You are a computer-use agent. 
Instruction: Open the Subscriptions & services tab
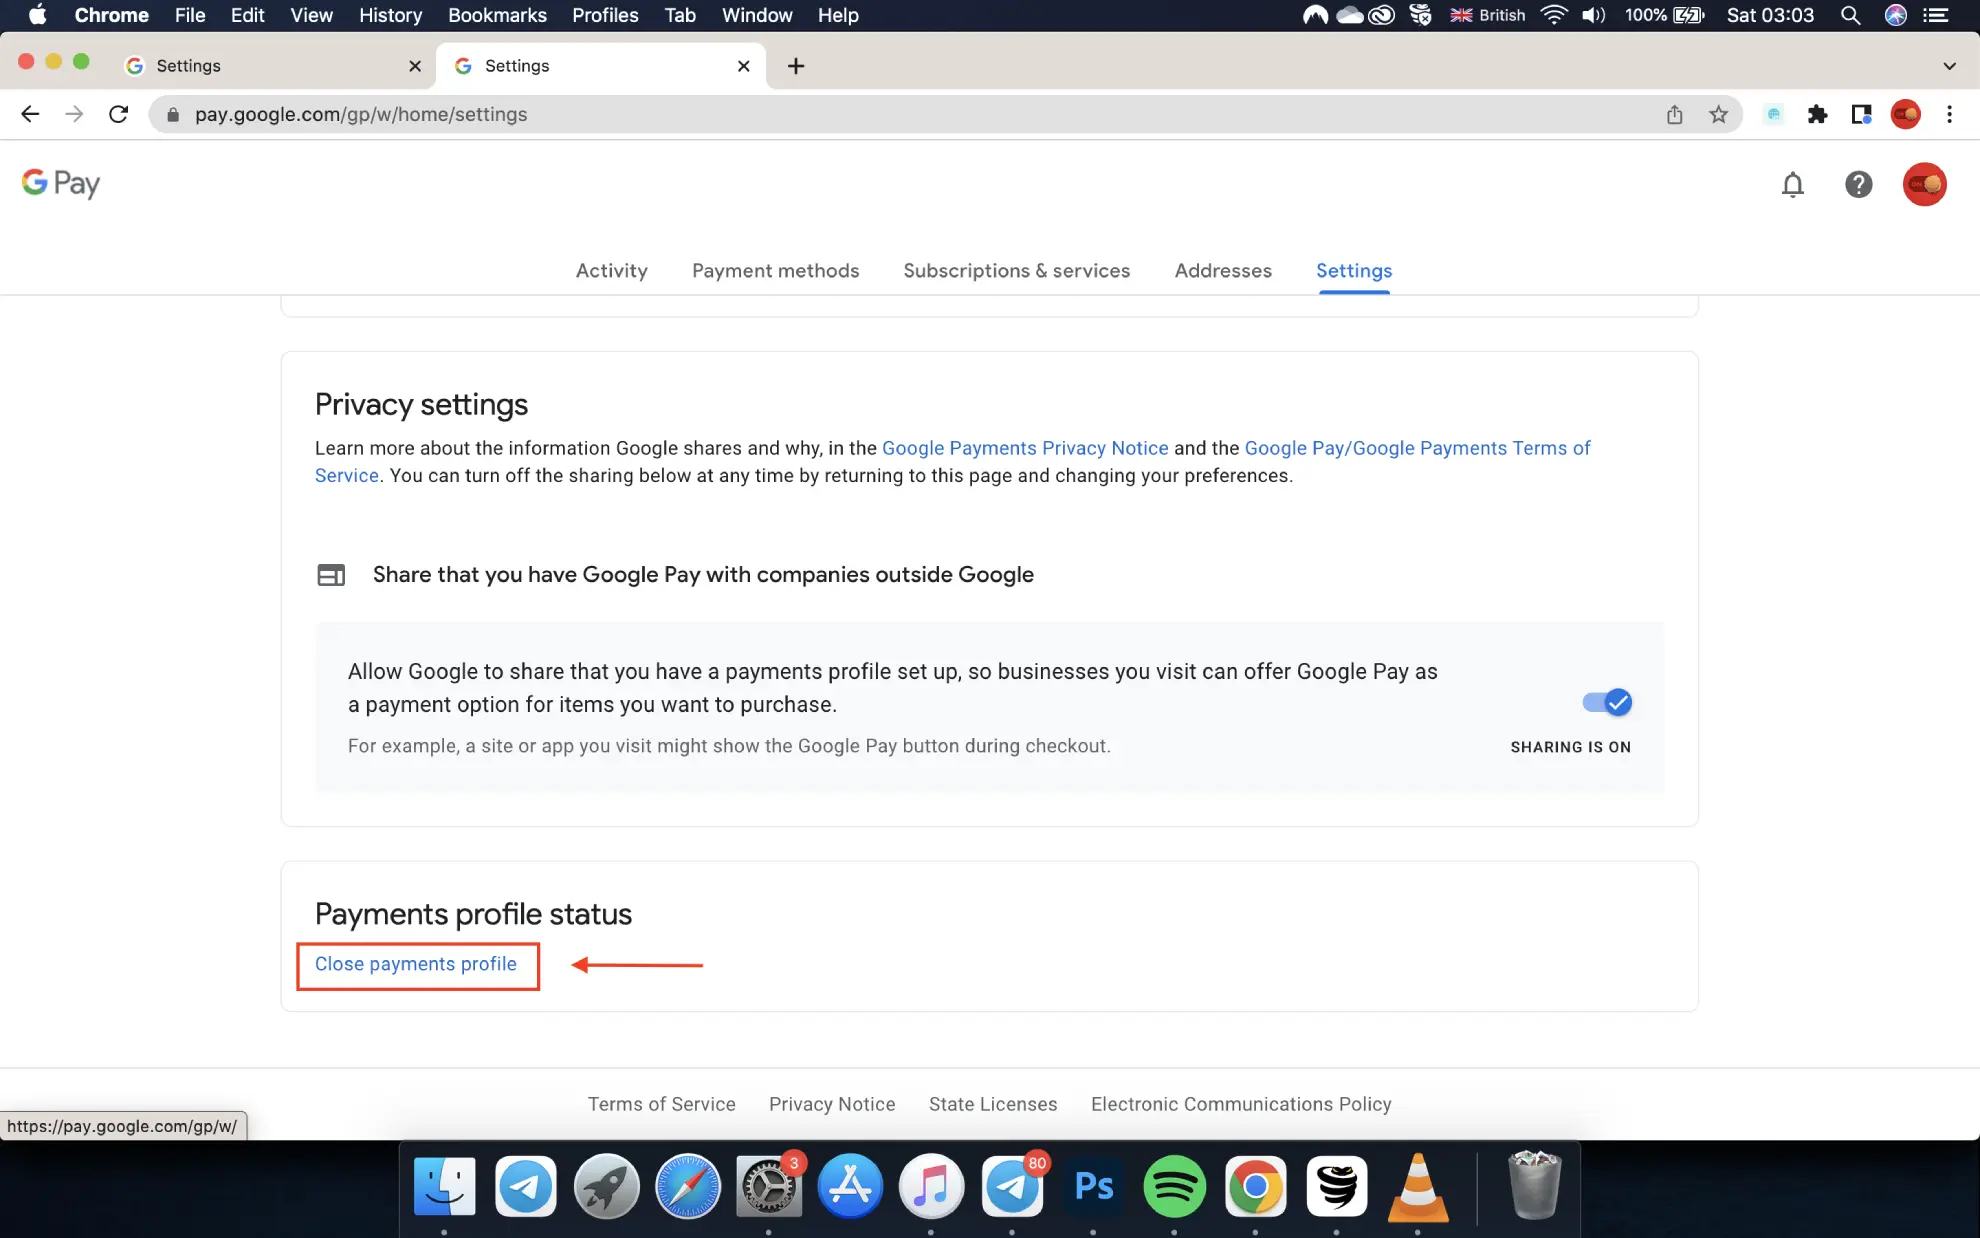click(x=1016, y=271)
